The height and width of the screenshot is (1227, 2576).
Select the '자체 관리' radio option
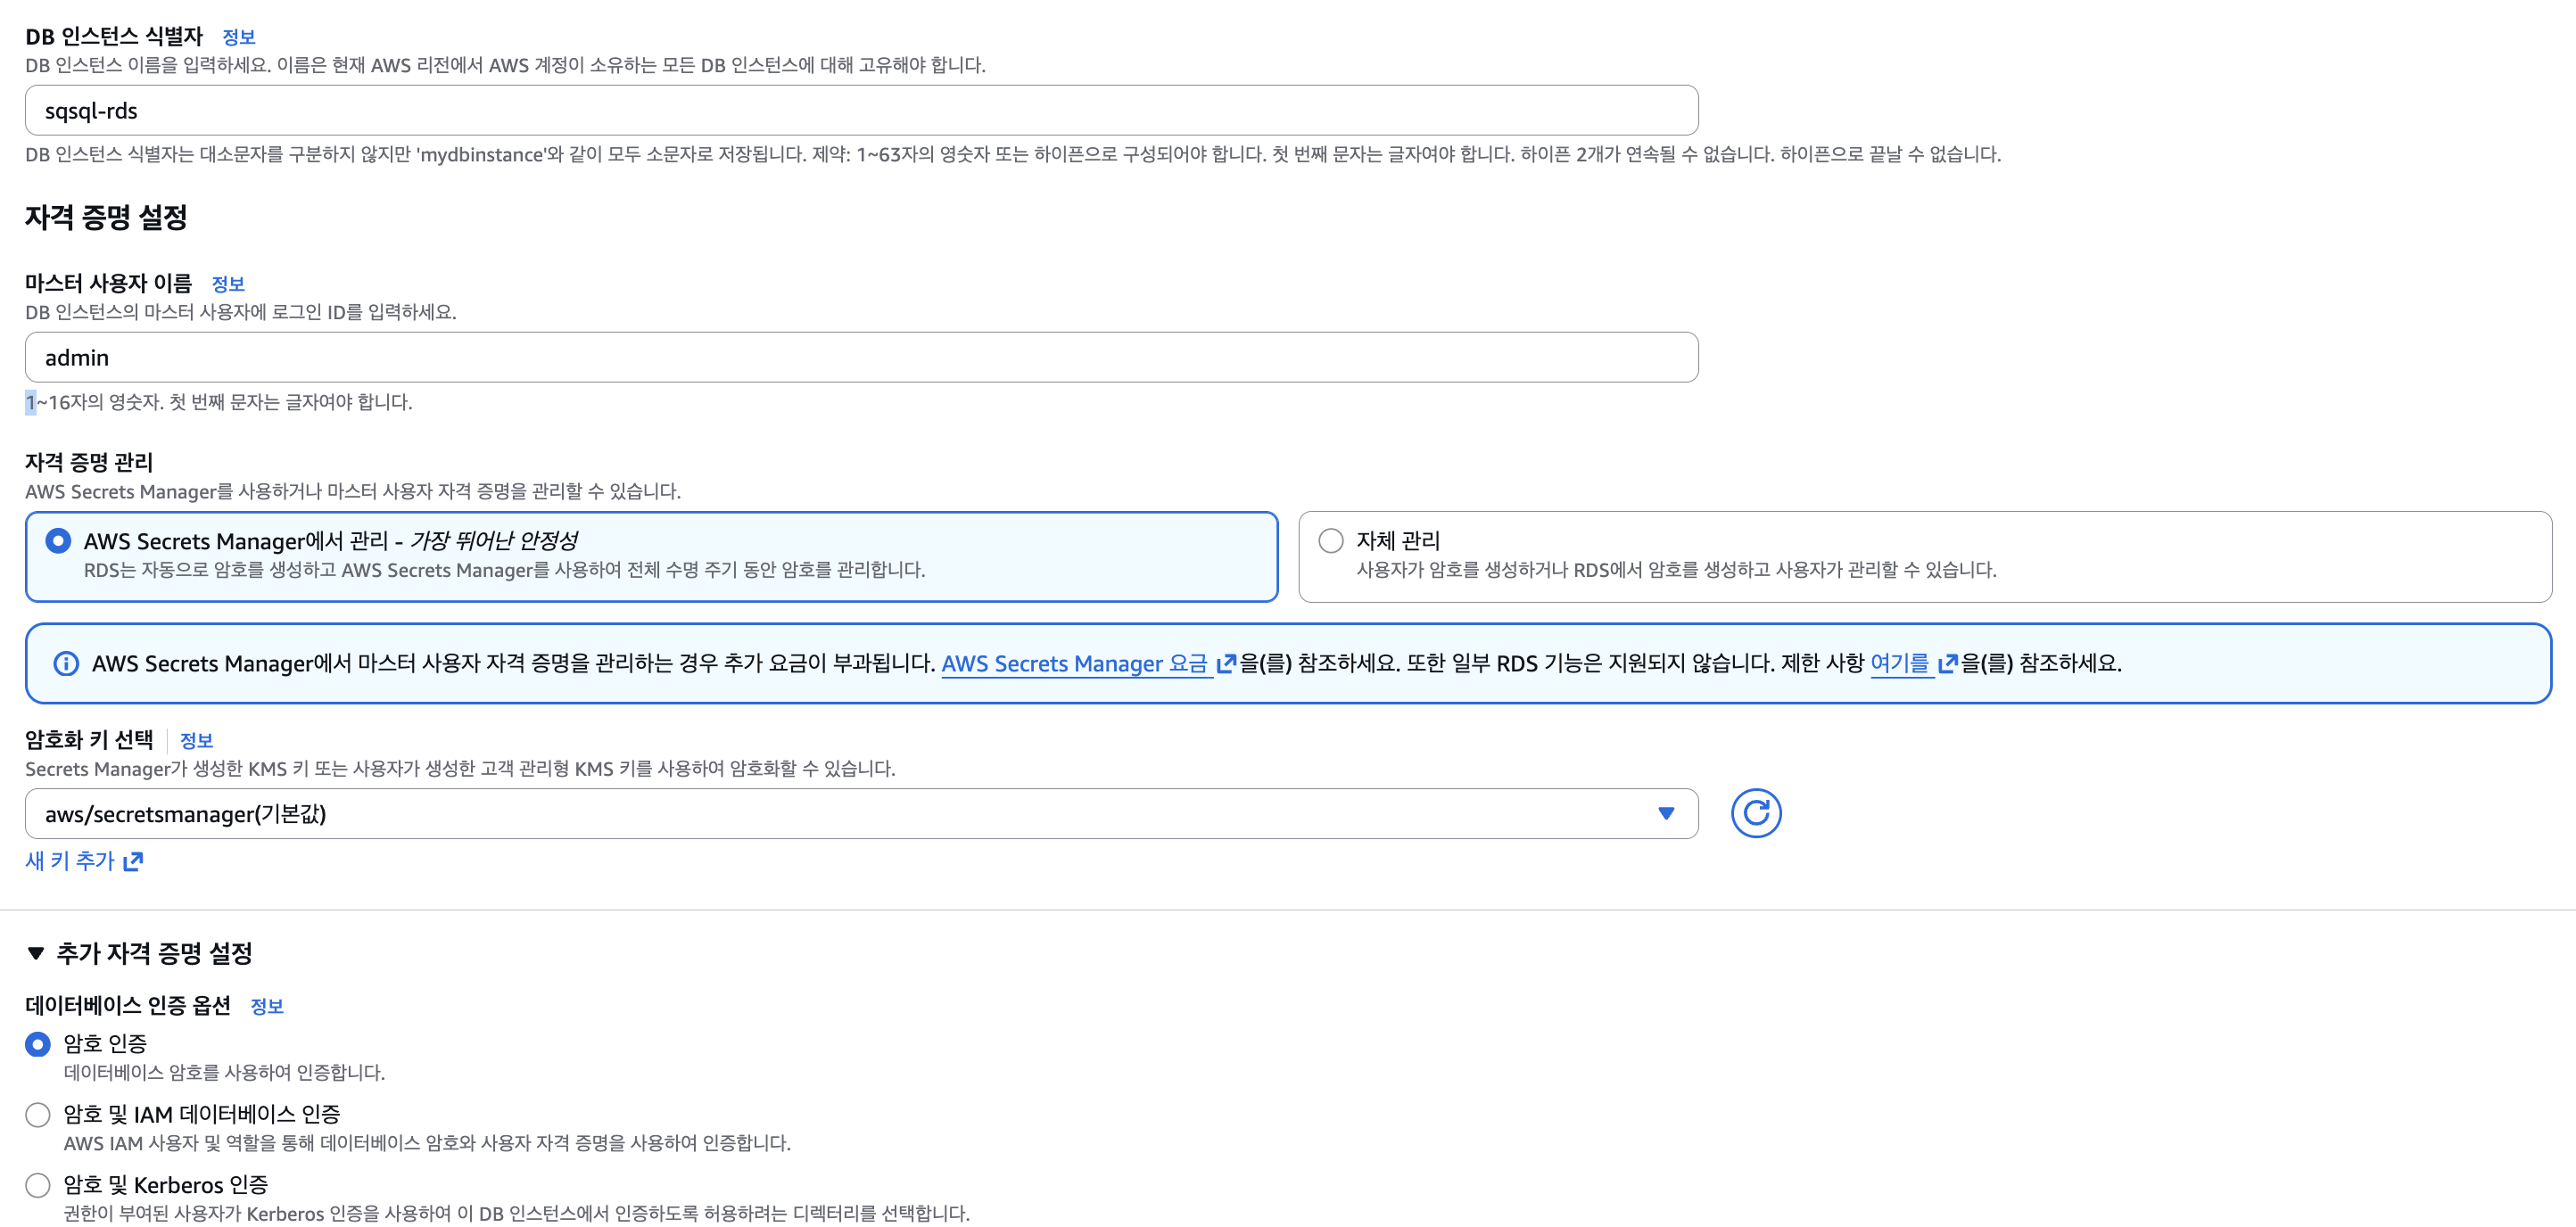click(x=1330, y=541)
